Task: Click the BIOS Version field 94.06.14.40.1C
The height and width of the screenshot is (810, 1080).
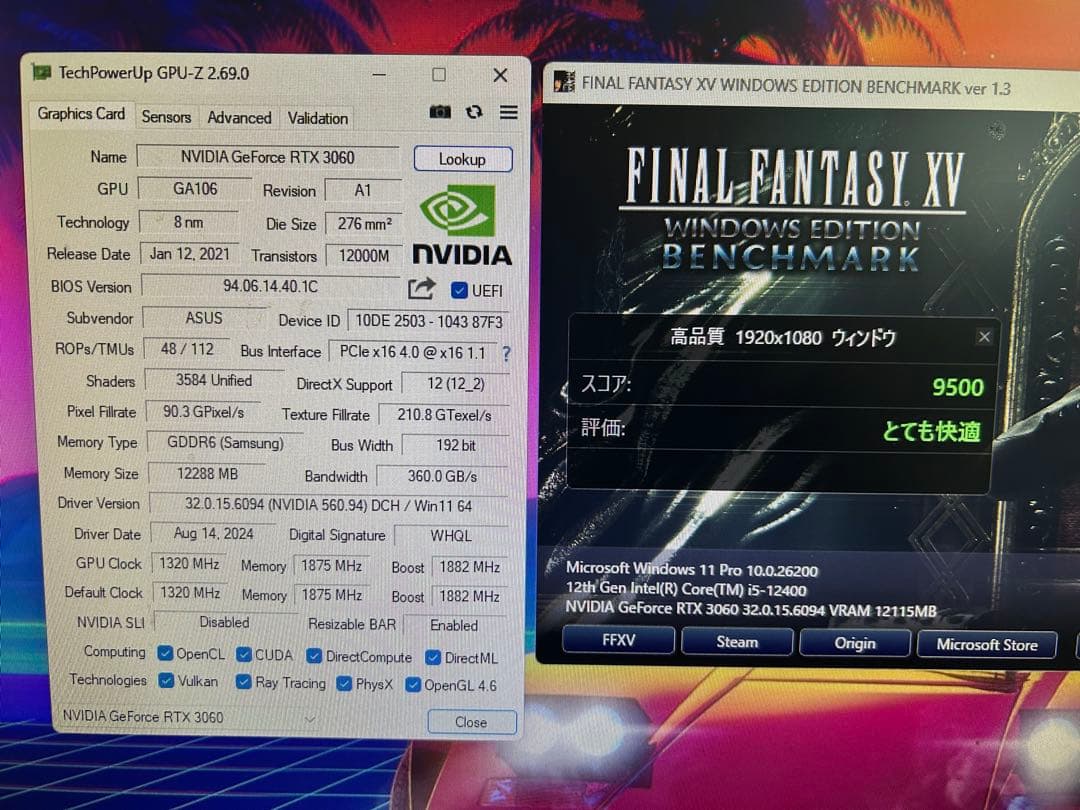Action: point(271,287)
